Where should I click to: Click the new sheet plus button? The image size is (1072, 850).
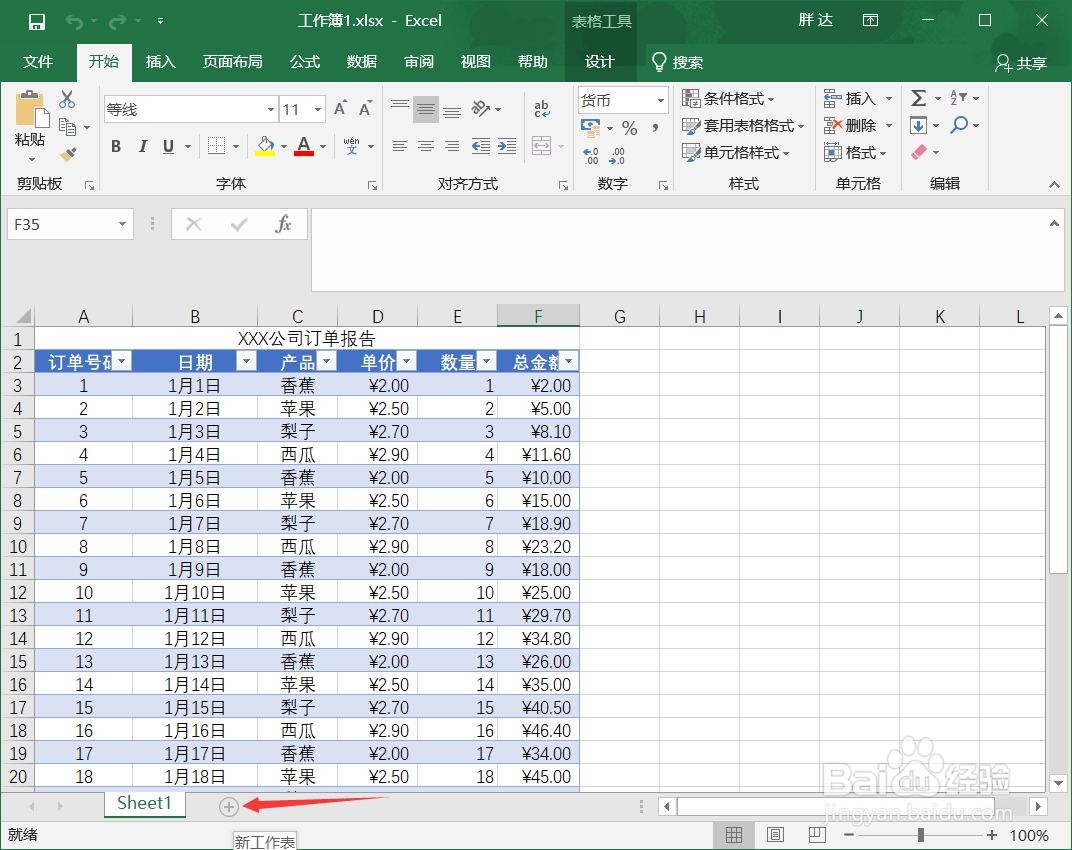228,807
